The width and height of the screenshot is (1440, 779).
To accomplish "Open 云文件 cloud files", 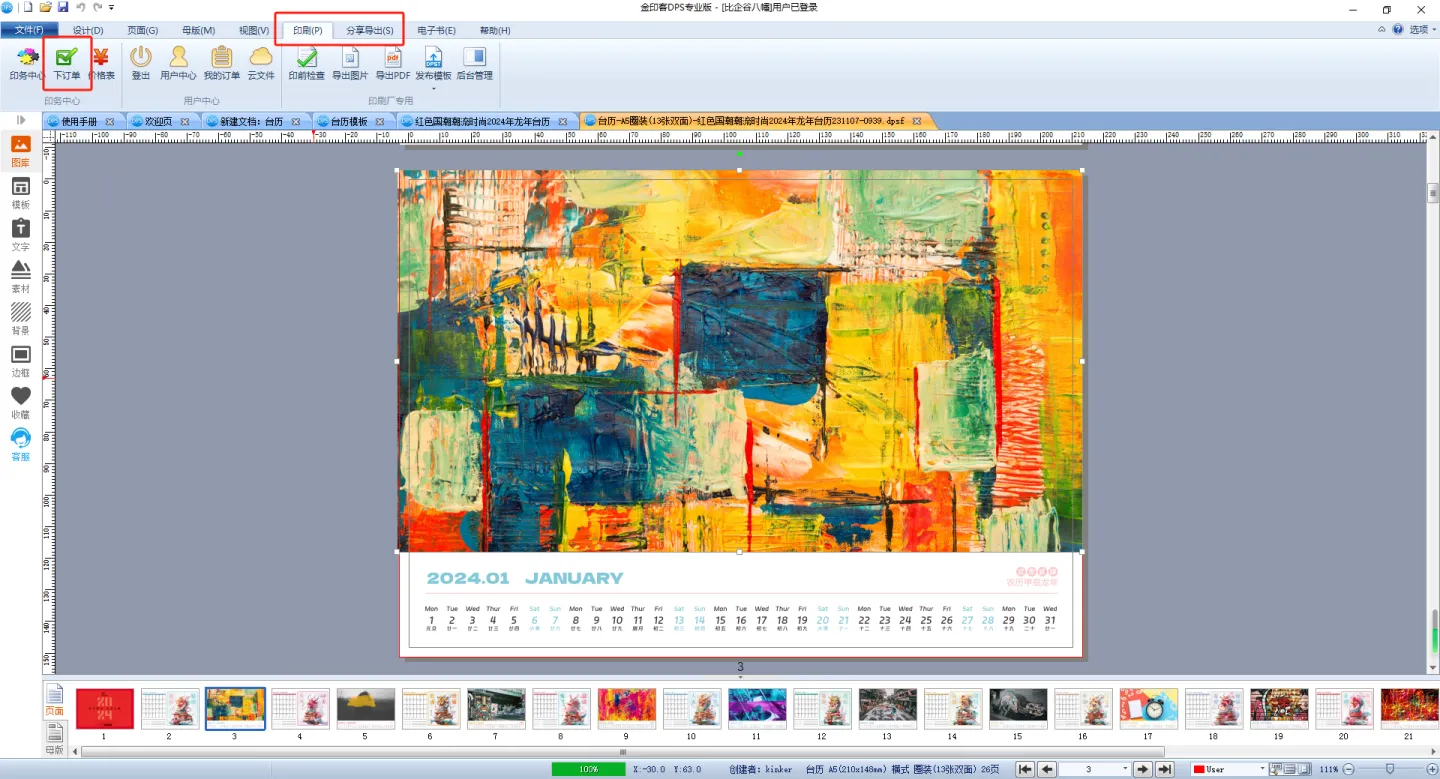I will (x=261, y=62).
